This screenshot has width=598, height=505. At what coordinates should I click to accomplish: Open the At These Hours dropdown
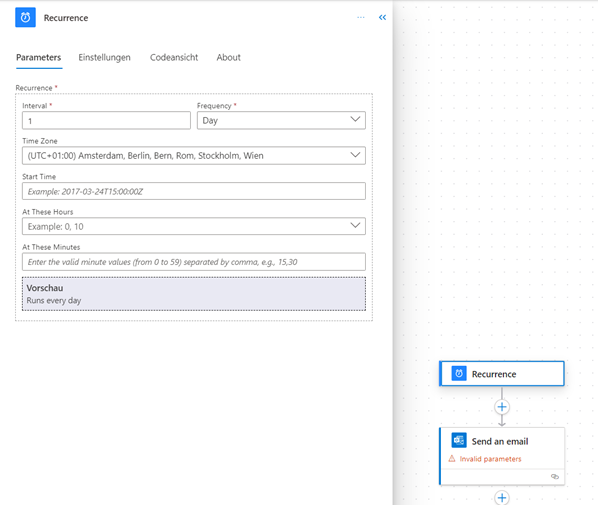click(194, 227)
